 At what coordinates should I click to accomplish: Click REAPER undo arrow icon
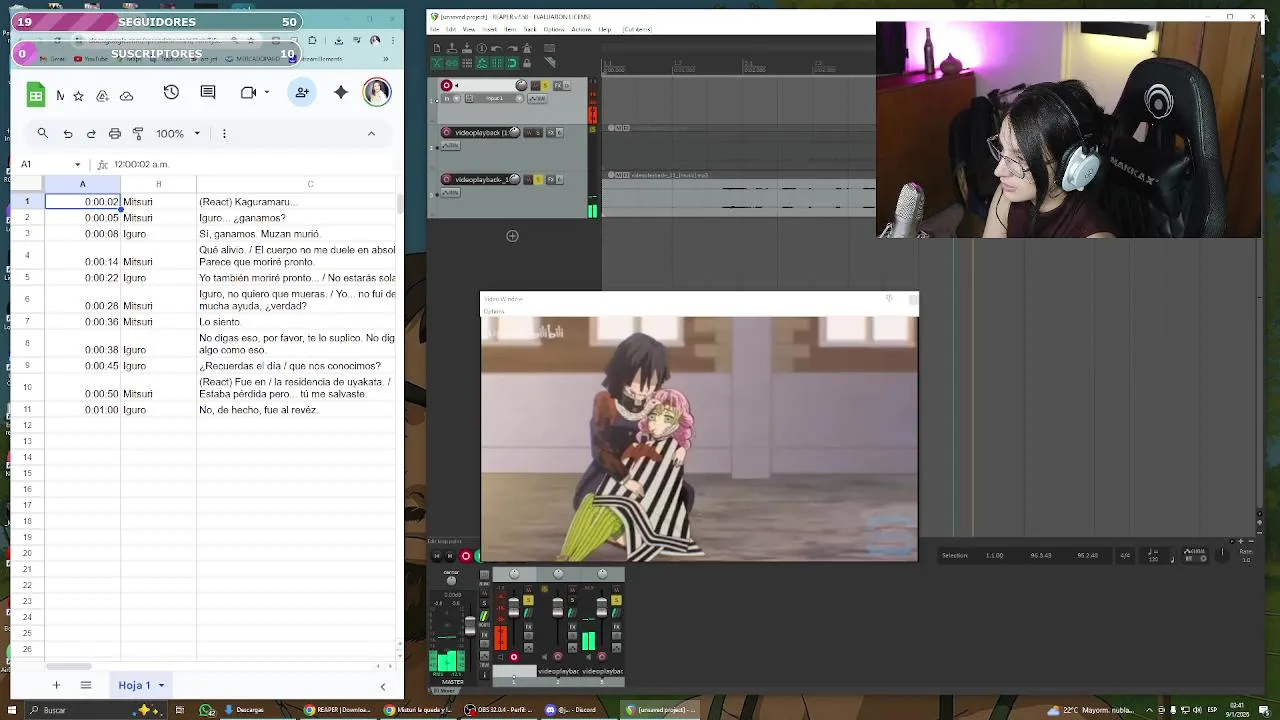pos(496,48)
